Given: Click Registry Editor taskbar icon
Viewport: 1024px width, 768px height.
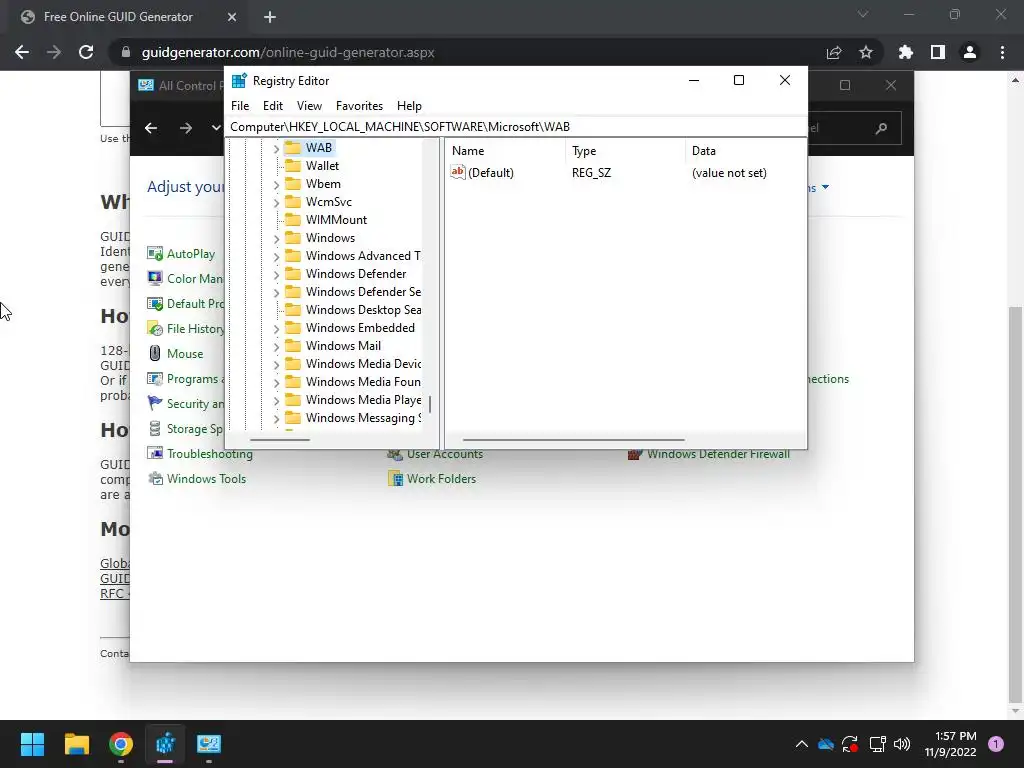Looking at the screenshot, I should [x=165, y=744].
